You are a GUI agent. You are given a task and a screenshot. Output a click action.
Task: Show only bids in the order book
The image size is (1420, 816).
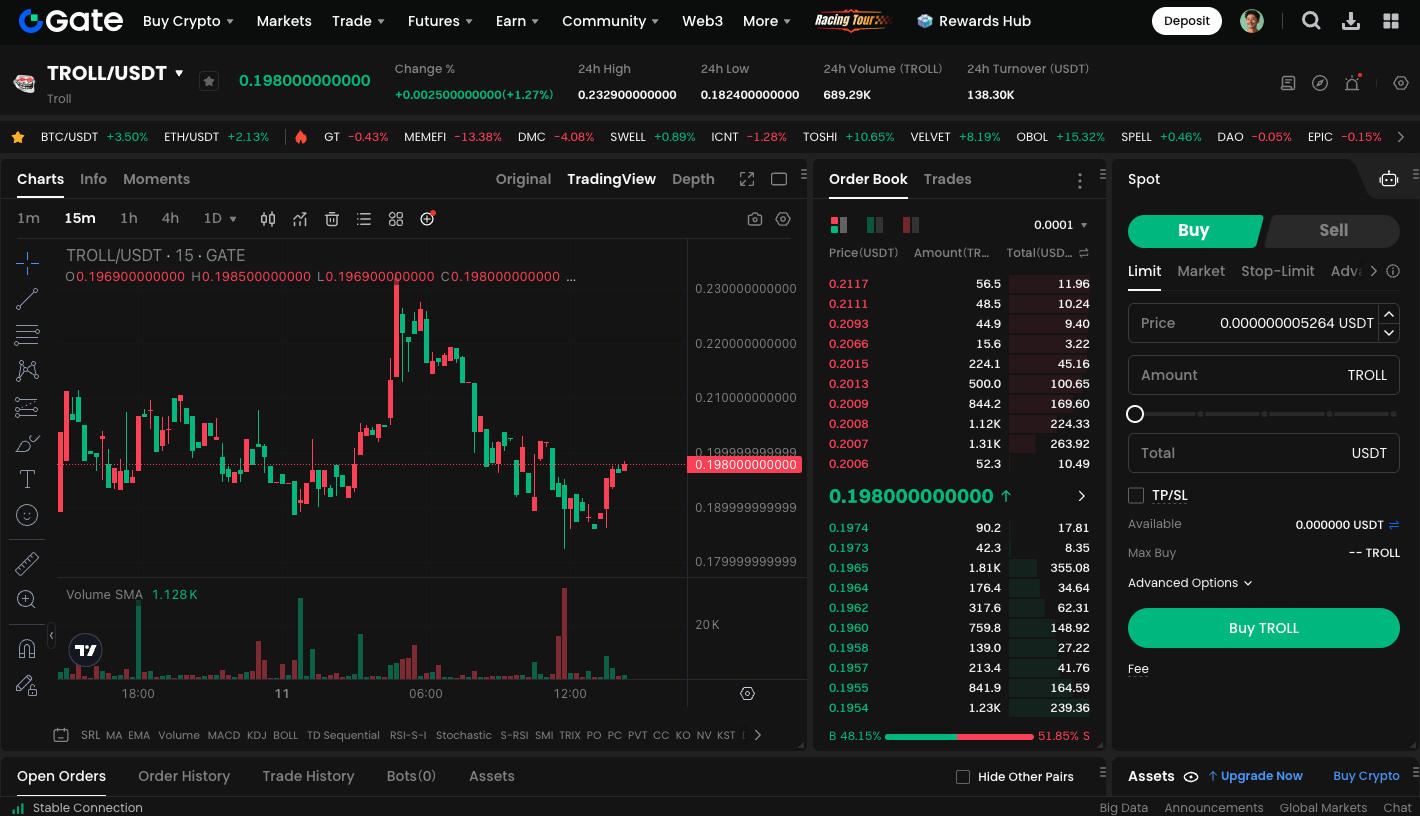click(875, 225)
